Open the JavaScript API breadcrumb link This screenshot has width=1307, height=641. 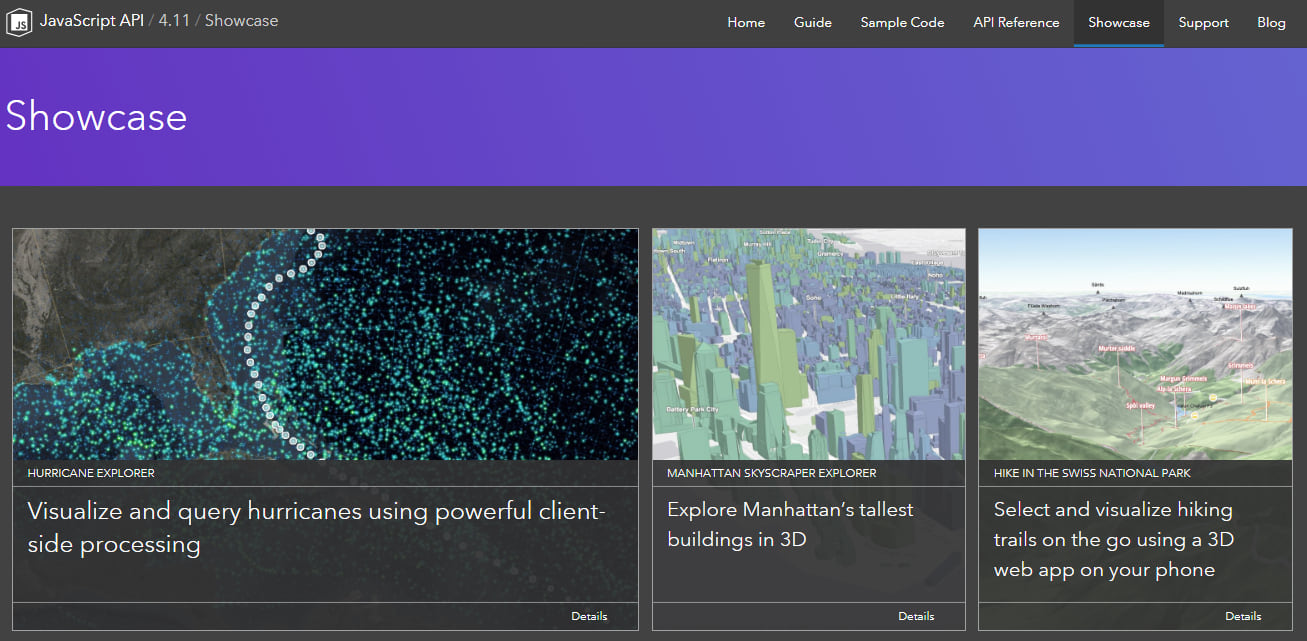[x=92, y=21]
